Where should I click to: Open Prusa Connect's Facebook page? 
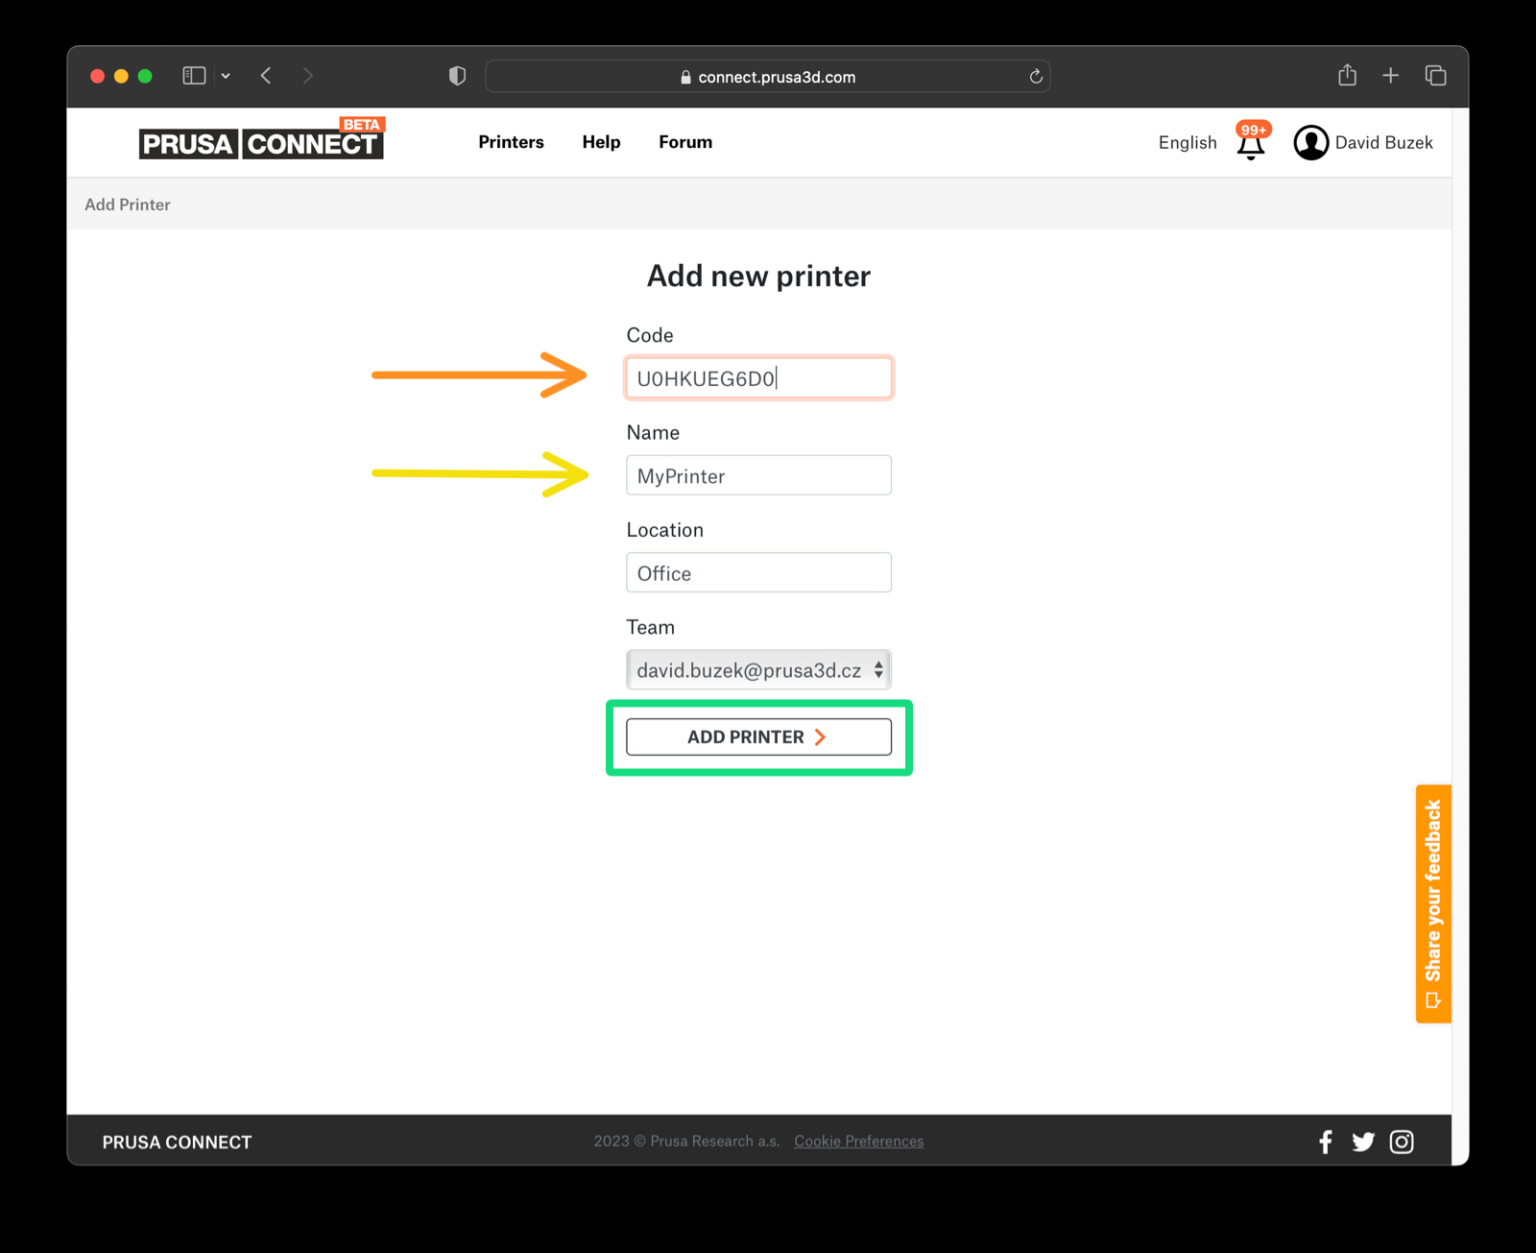(x=1325, y=1141)
